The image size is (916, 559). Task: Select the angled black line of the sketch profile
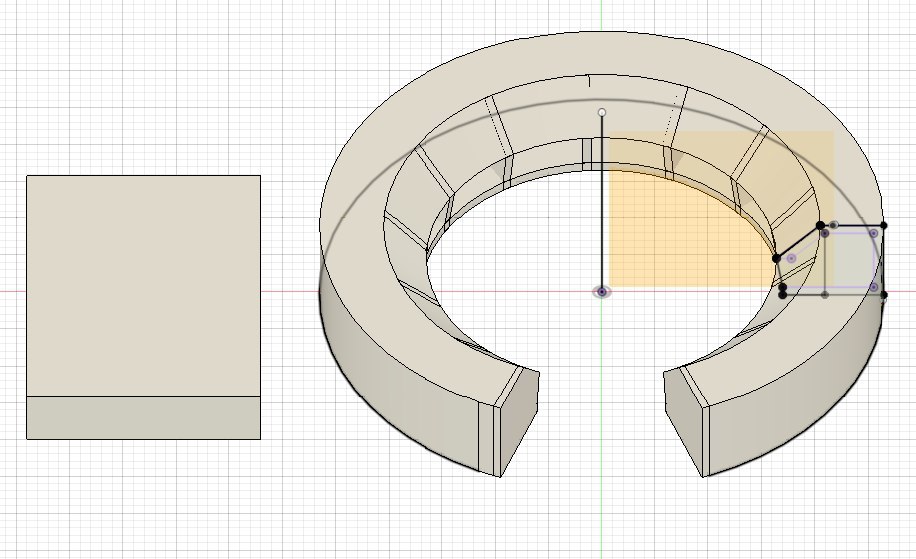tap(798, 241)
